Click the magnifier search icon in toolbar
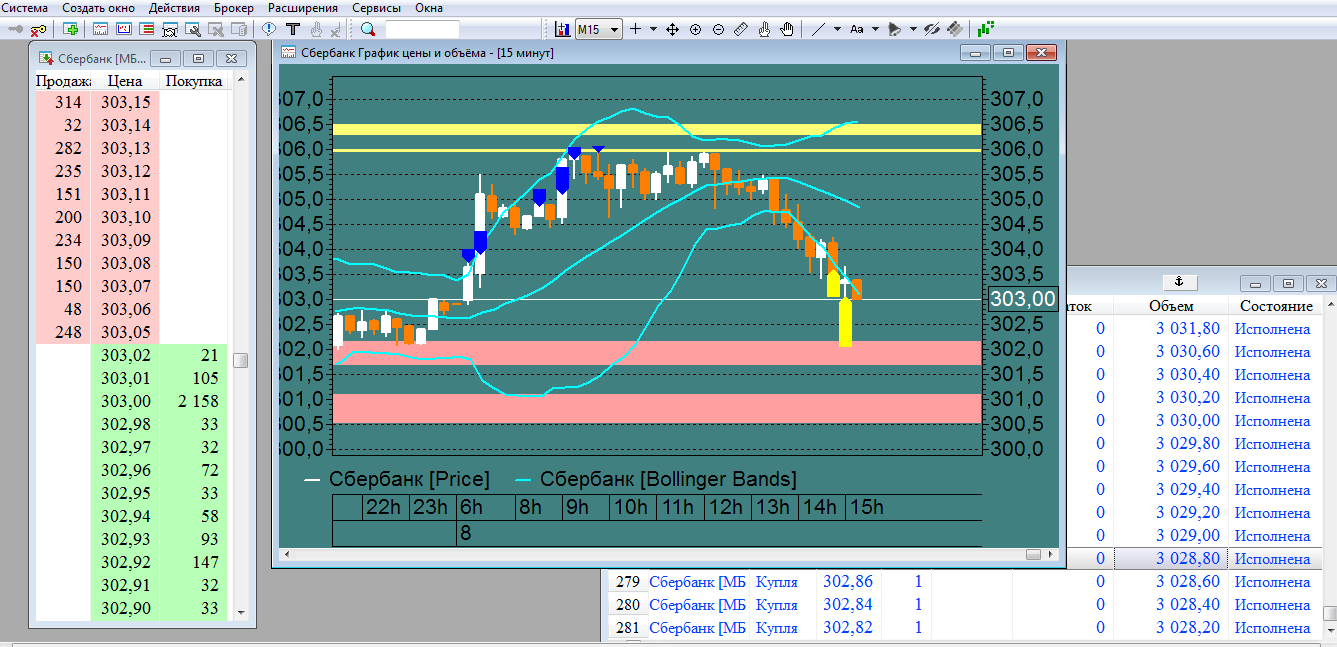The width and height of the screenshot is (1337, 647). 368,29
